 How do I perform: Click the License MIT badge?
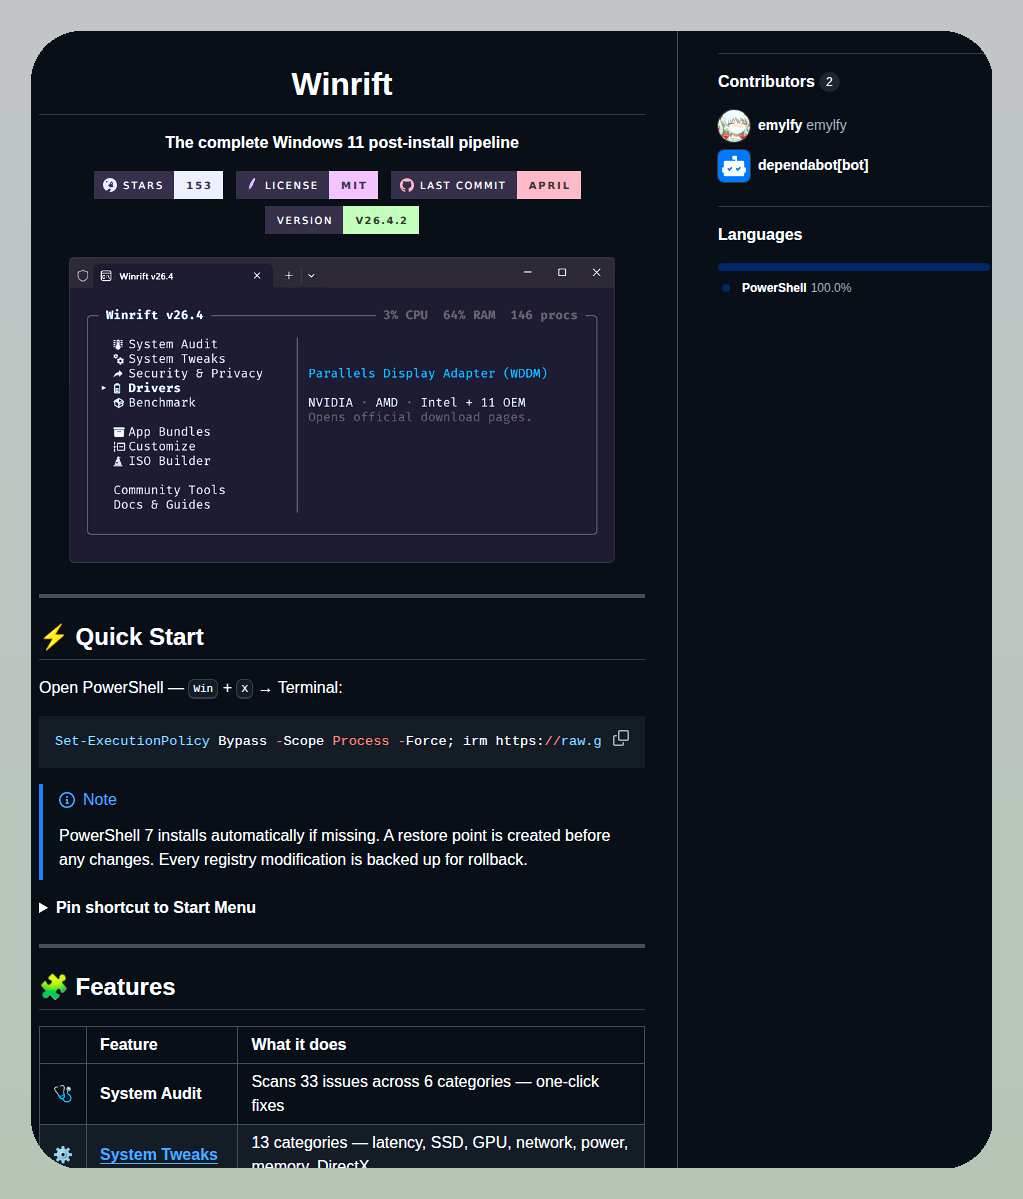click(x=307, y=185)
